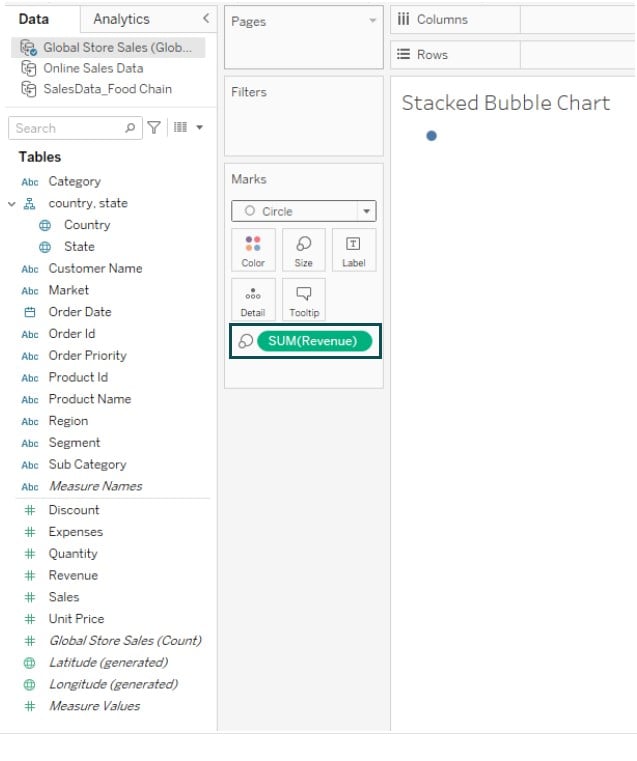
Task: Click the search magnifier icon
Action: (130, 128)
